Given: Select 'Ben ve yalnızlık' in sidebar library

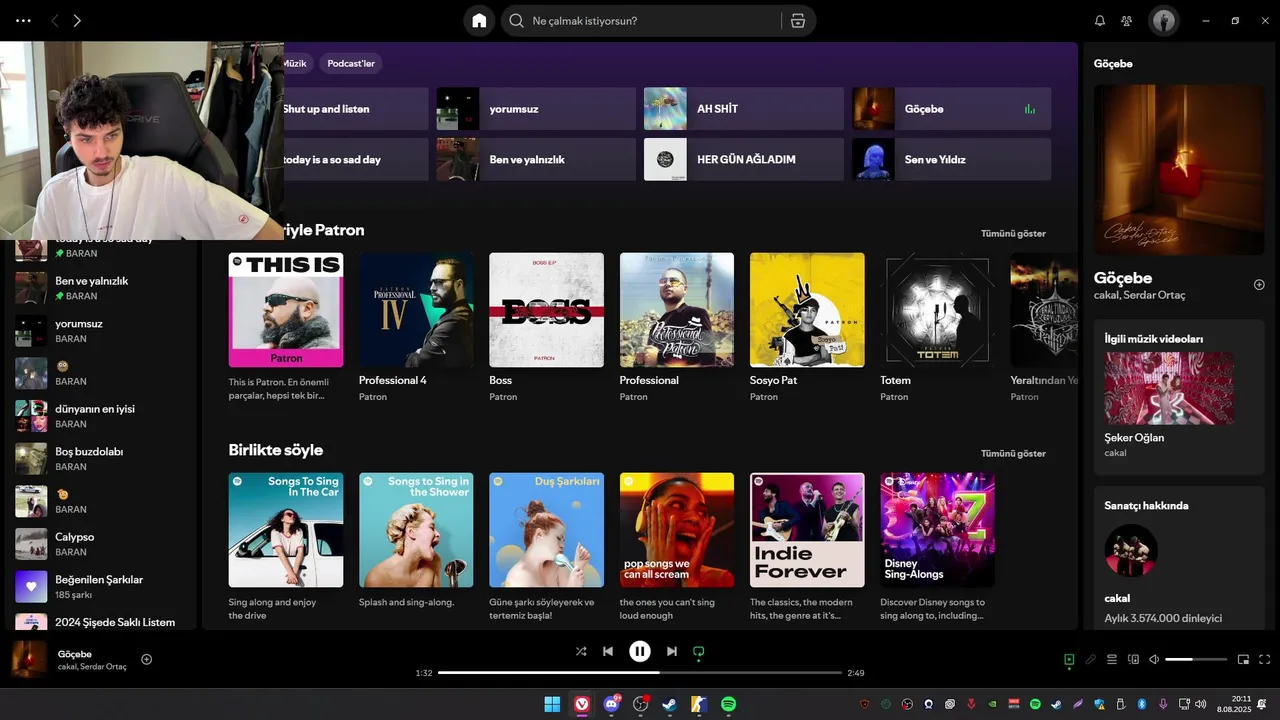Looking at the screenshot, I should coord(100,288).
